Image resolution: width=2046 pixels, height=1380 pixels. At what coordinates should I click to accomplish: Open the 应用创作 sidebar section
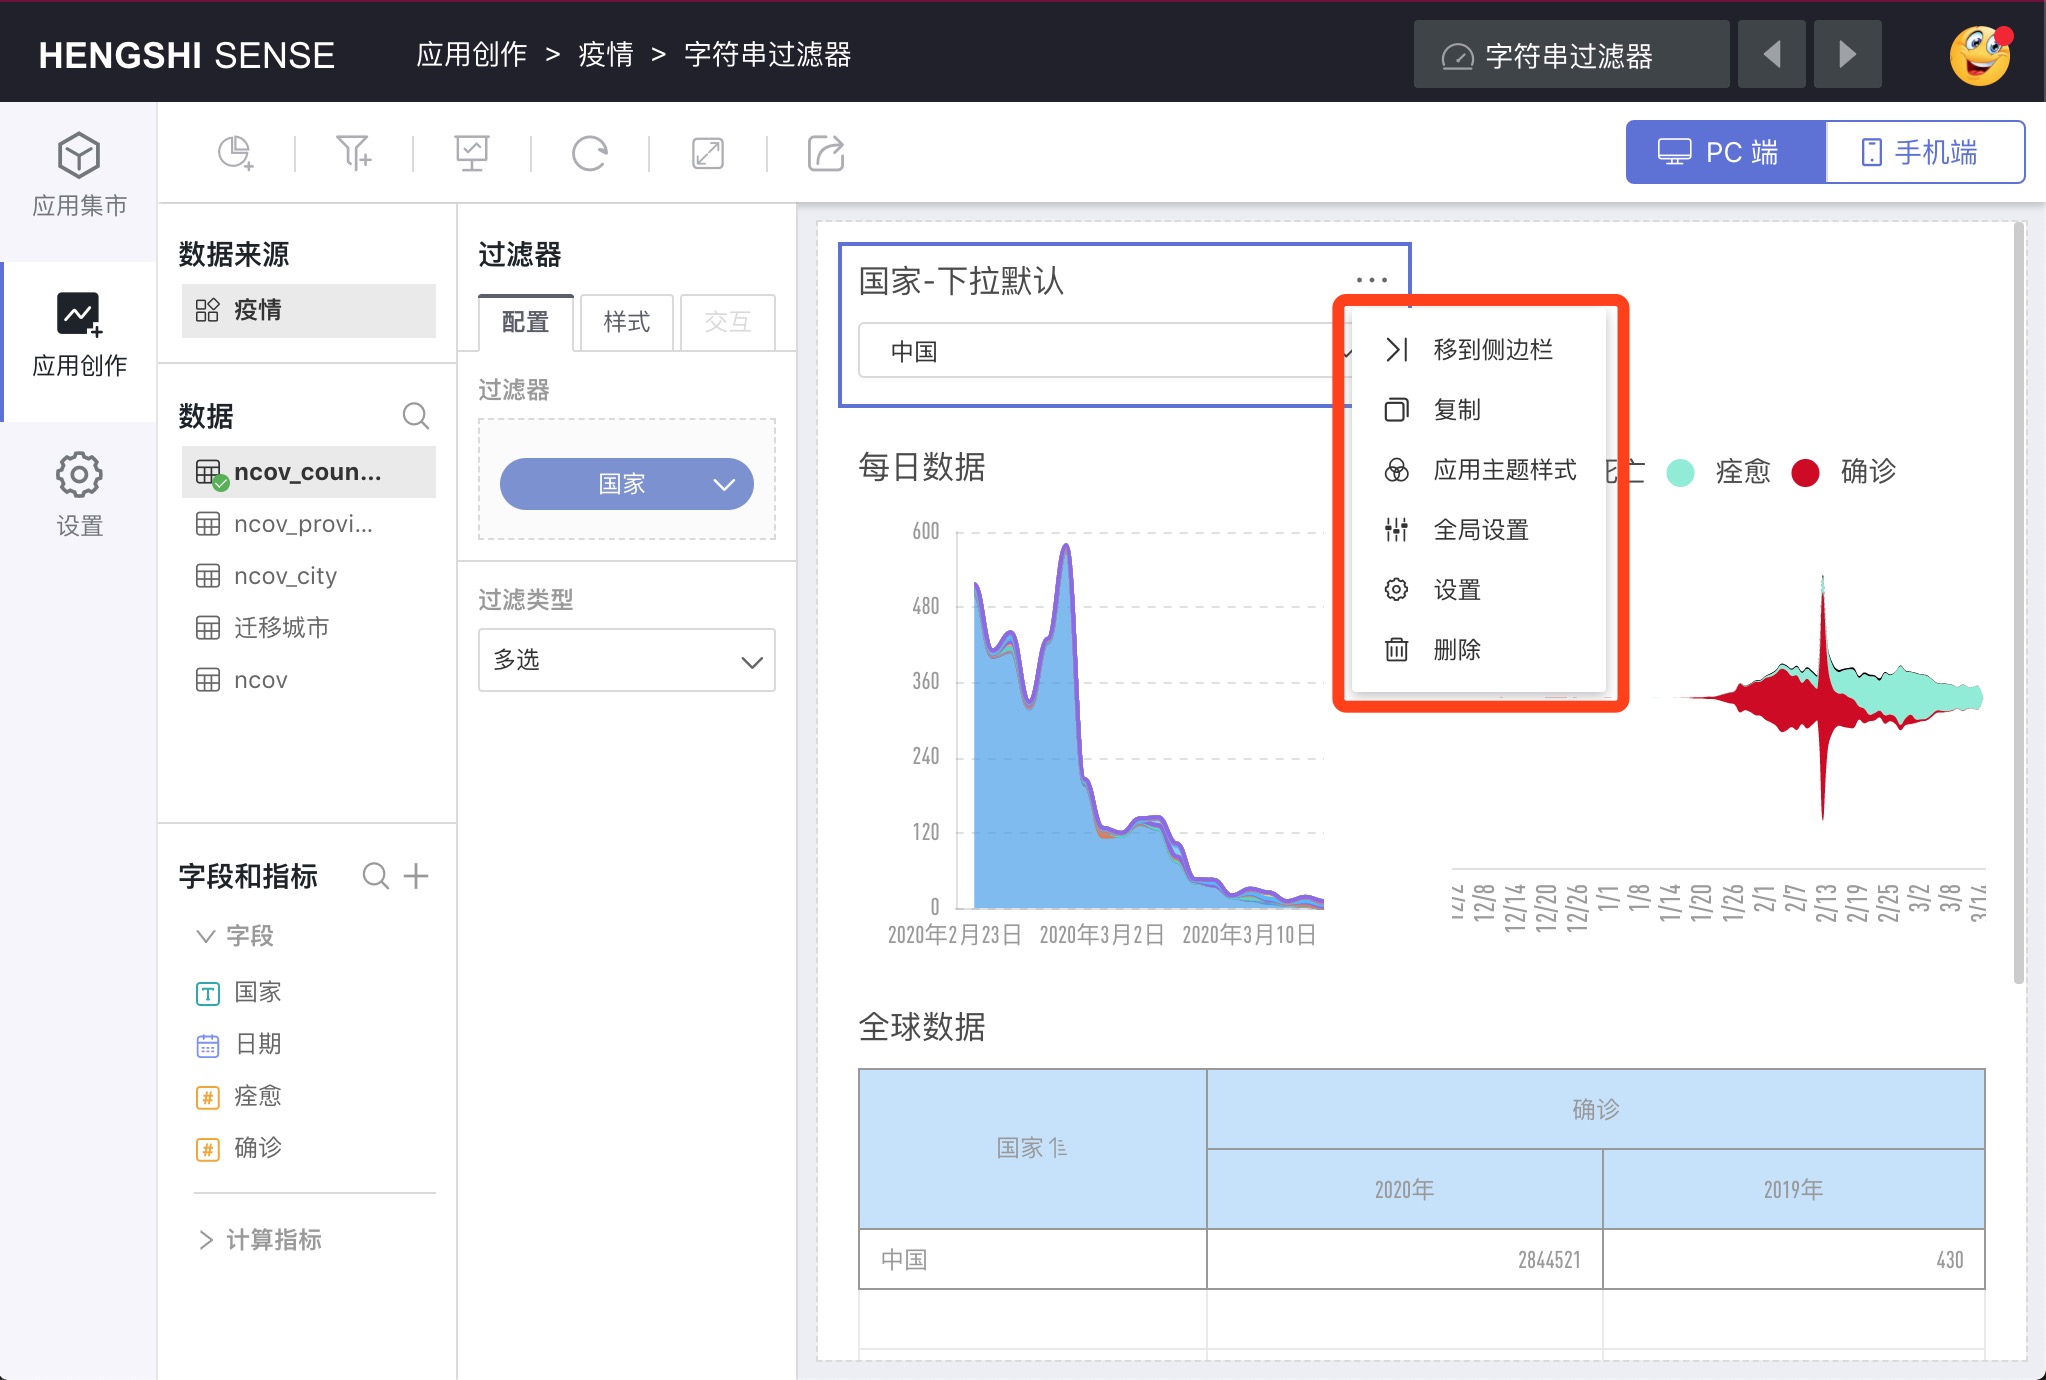click(79, 335)
